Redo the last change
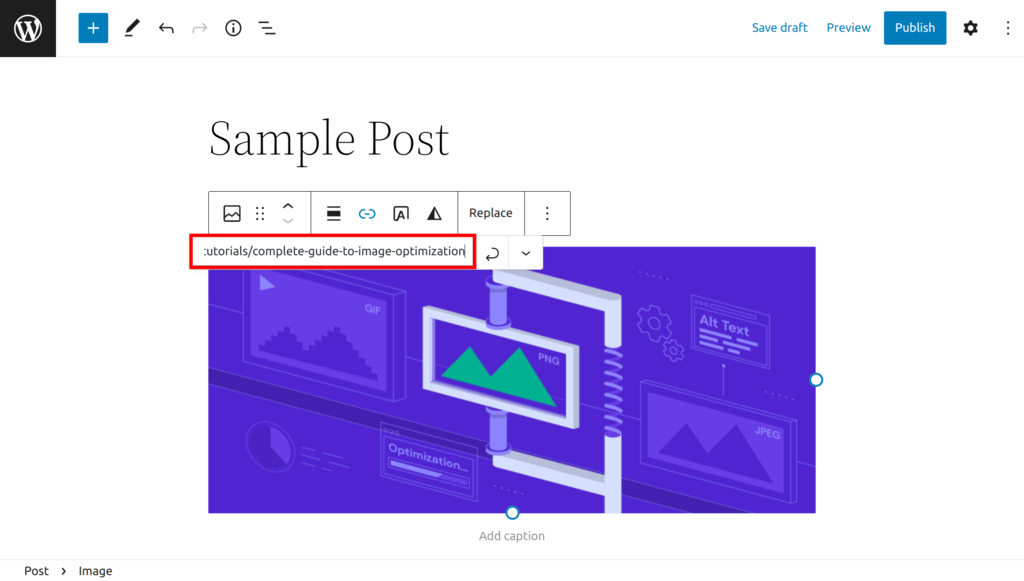 pyautogui.click(x=199, y=27)
